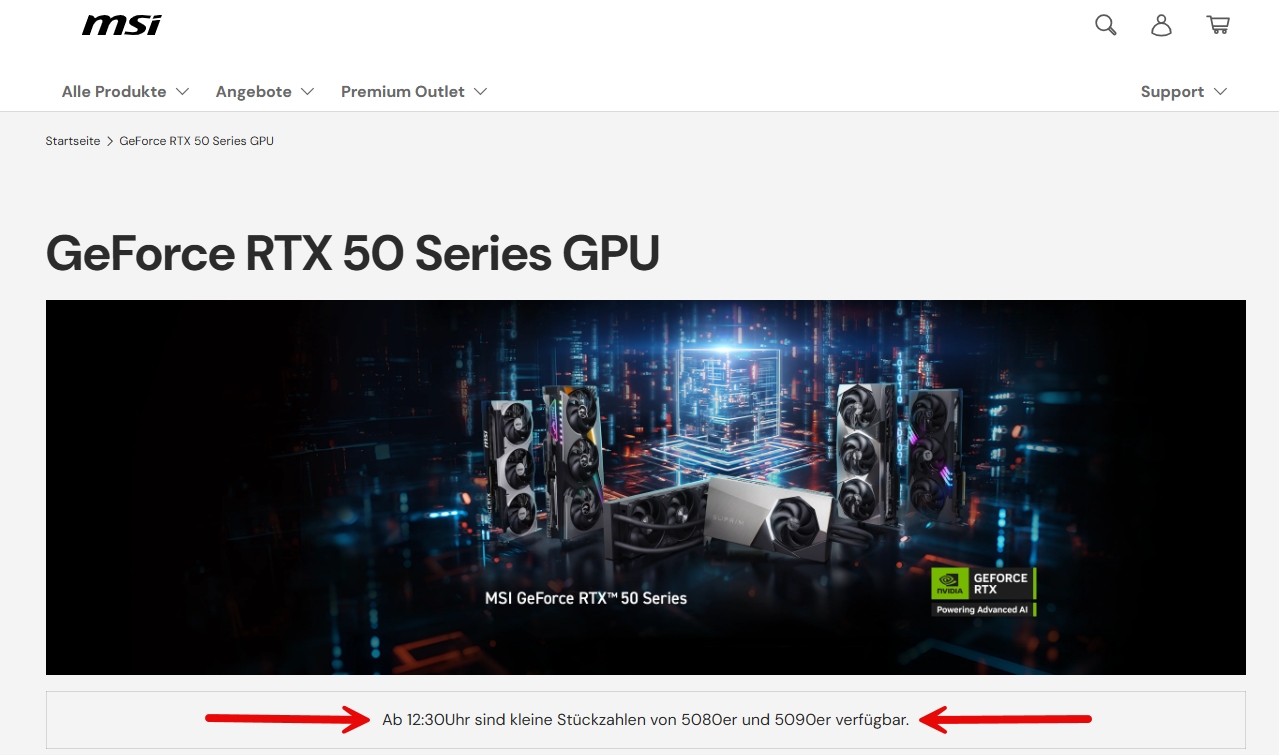The width and height of the screenshot is (1279, 755).
Task: Expand the Support chevron
Action: (x=1220, y=91)
